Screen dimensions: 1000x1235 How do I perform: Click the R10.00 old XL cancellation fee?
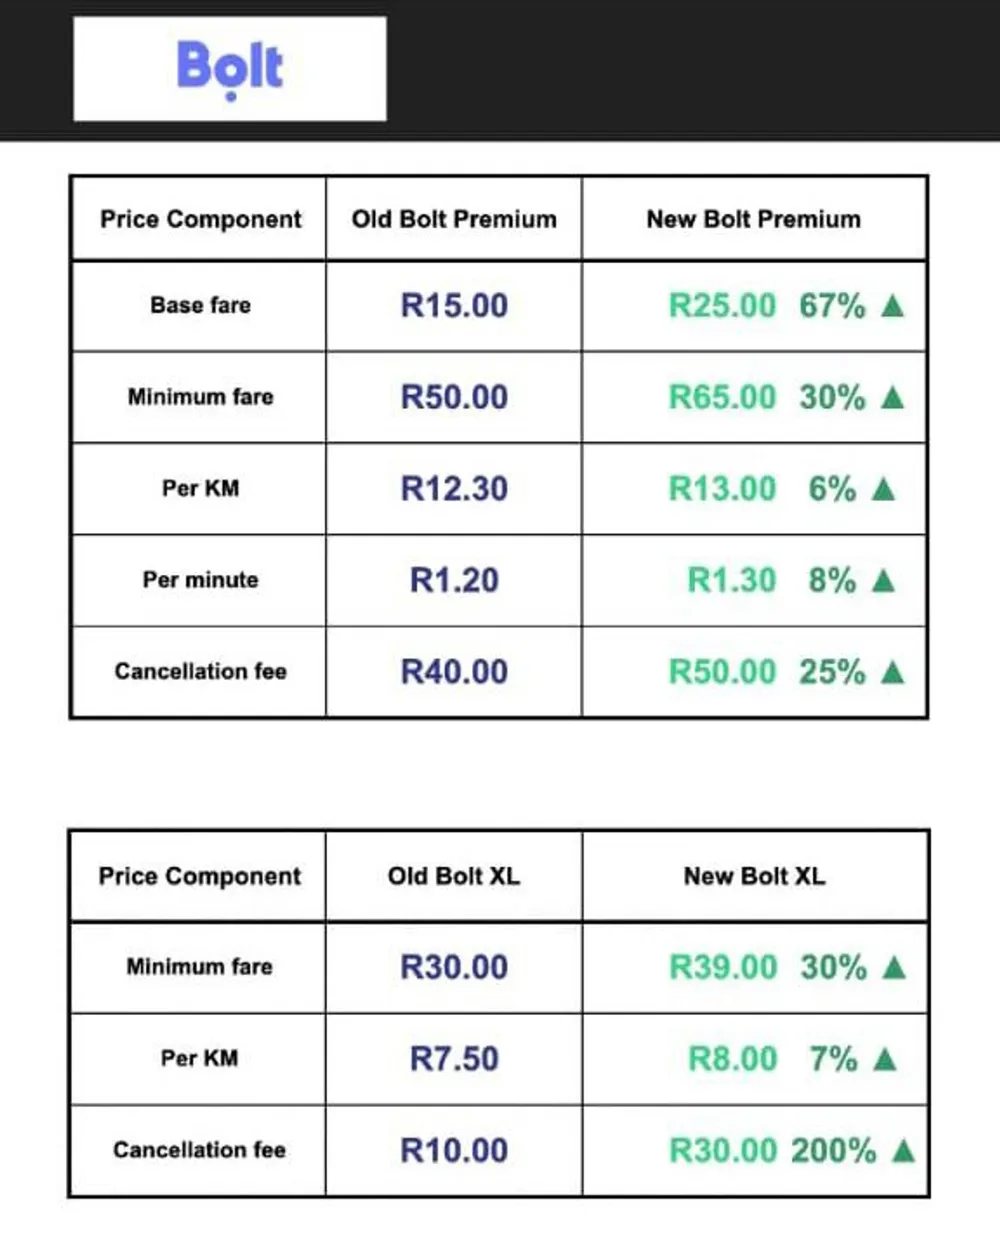coord(454,1151)
